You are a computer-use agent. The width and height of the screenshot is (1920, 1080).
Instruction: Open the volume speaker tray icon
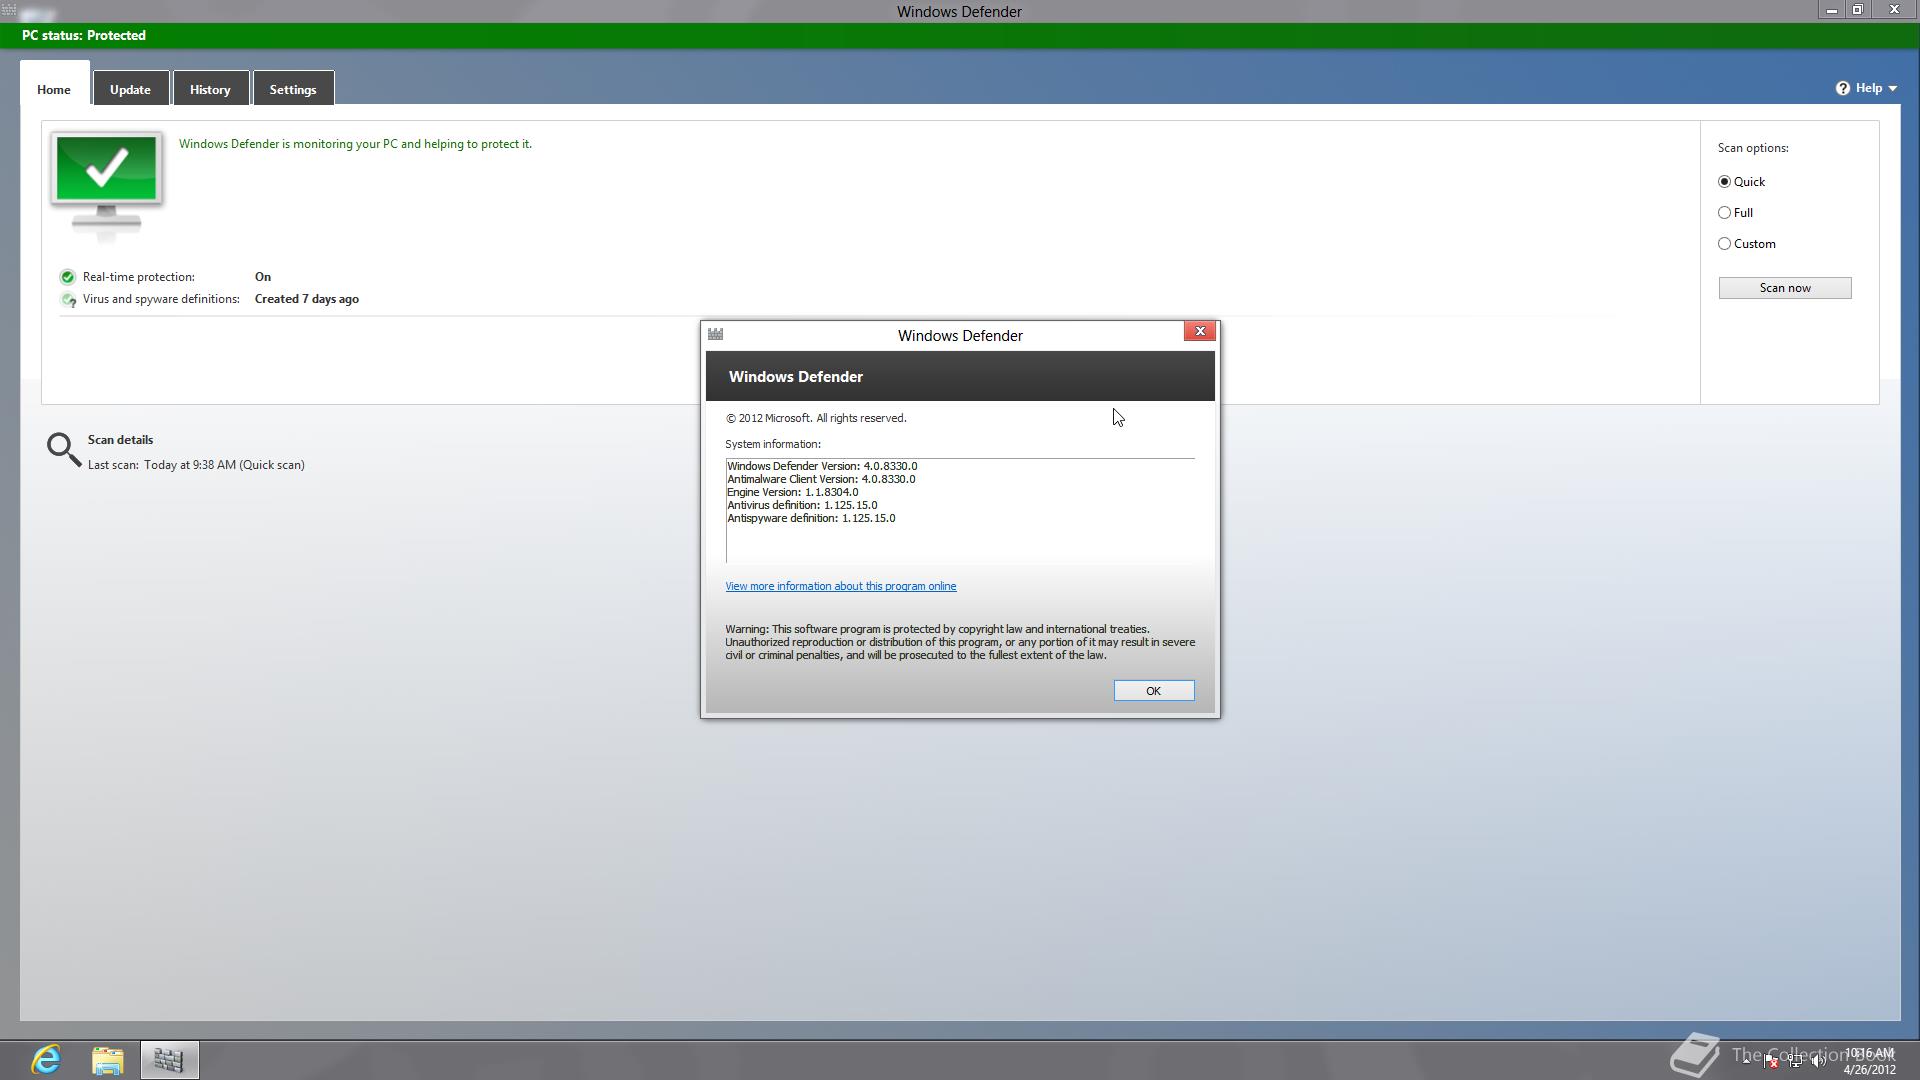(1819, 1061)
